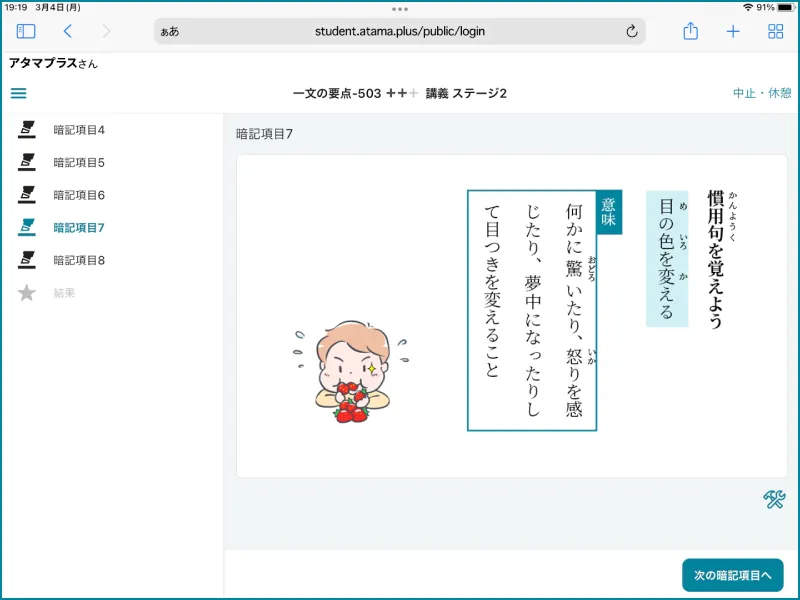Click the 意味 label tag

[x=609, y=212]
